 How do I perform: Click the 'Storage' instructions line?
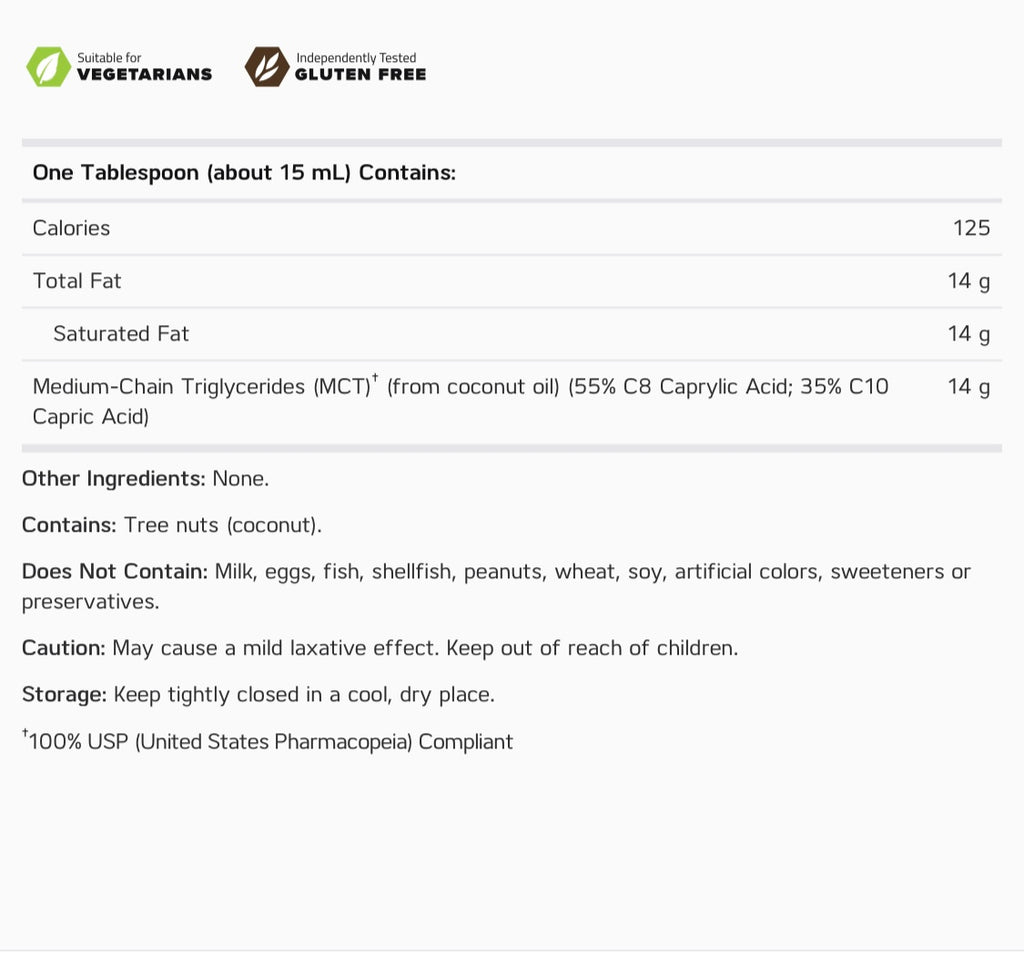pos(258,694)
